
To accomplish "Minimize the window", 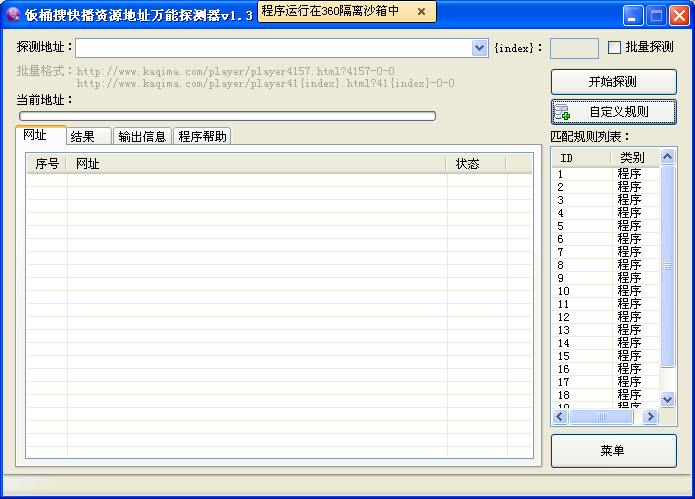I will pyautogui.click(x=633, y=16).
